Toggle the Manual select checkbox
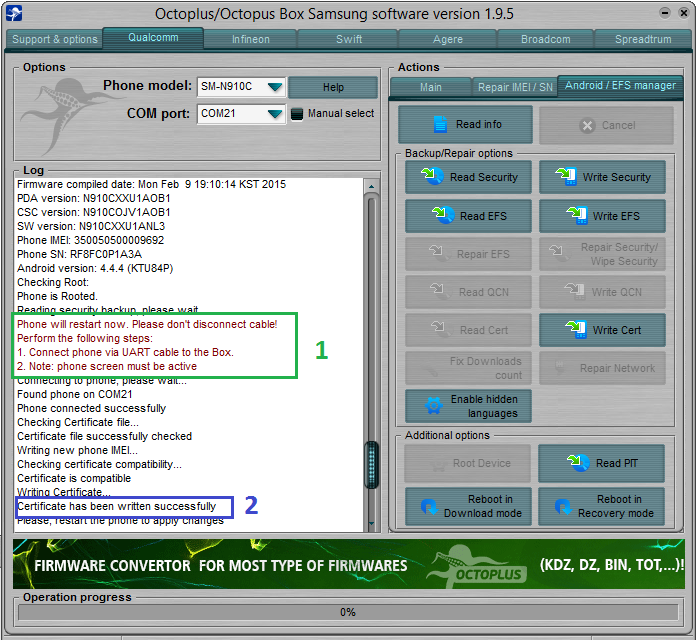 click(x=296, y=114)
